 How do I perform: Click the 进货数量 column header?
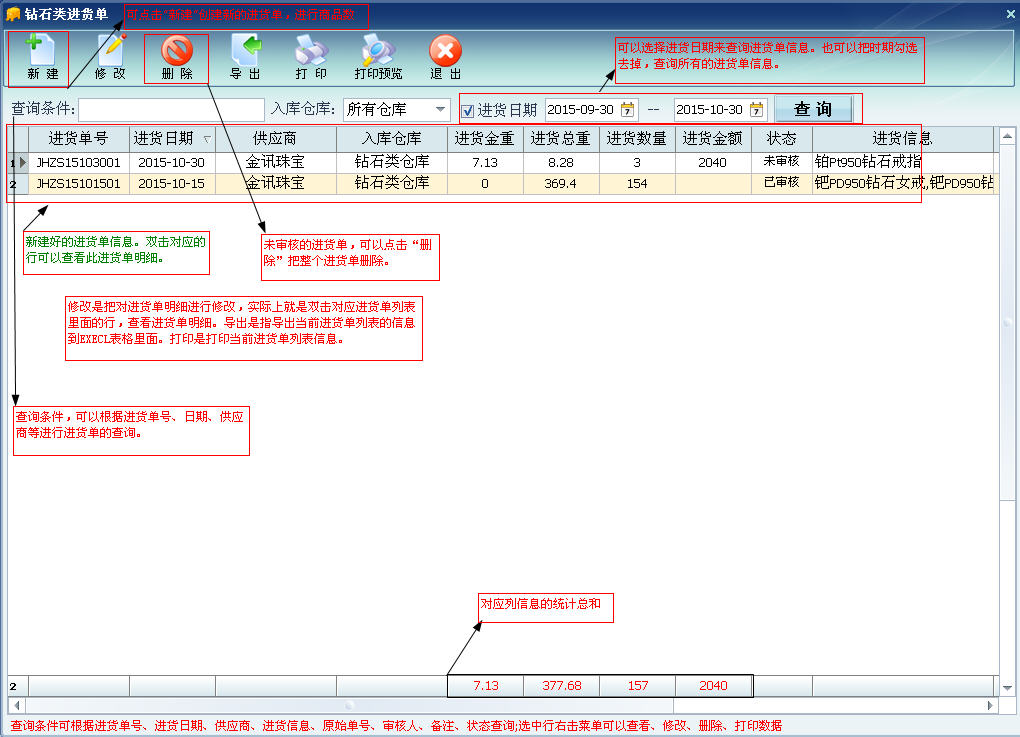[x=637, y=139]
